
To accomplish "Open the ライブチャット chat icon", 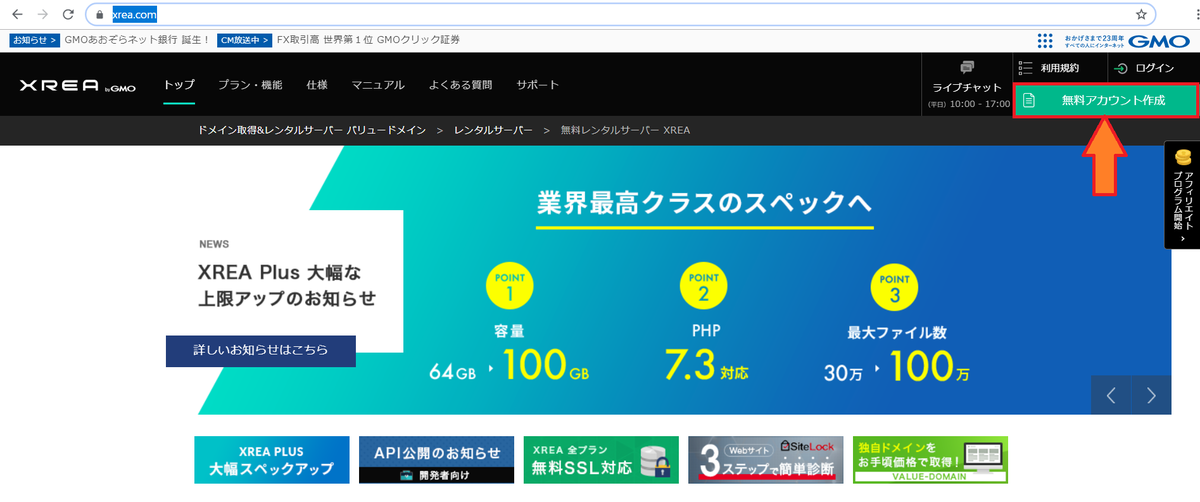I will pos(966,67).
